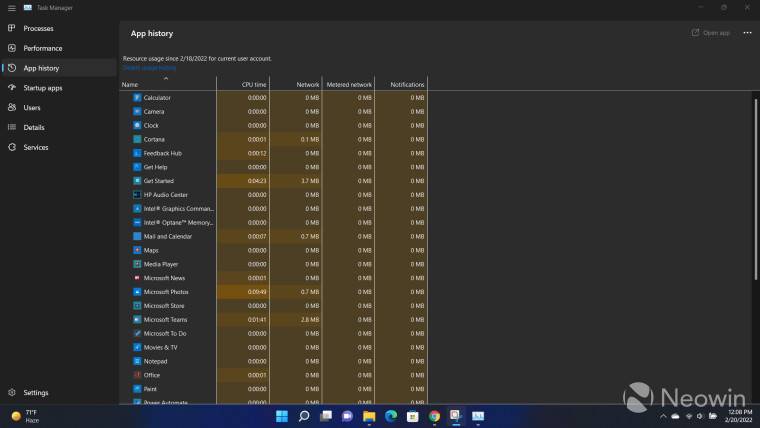Screen dimensions: 760x428
Task: Open the hamburger navigation menu
Action: [10, 8]
